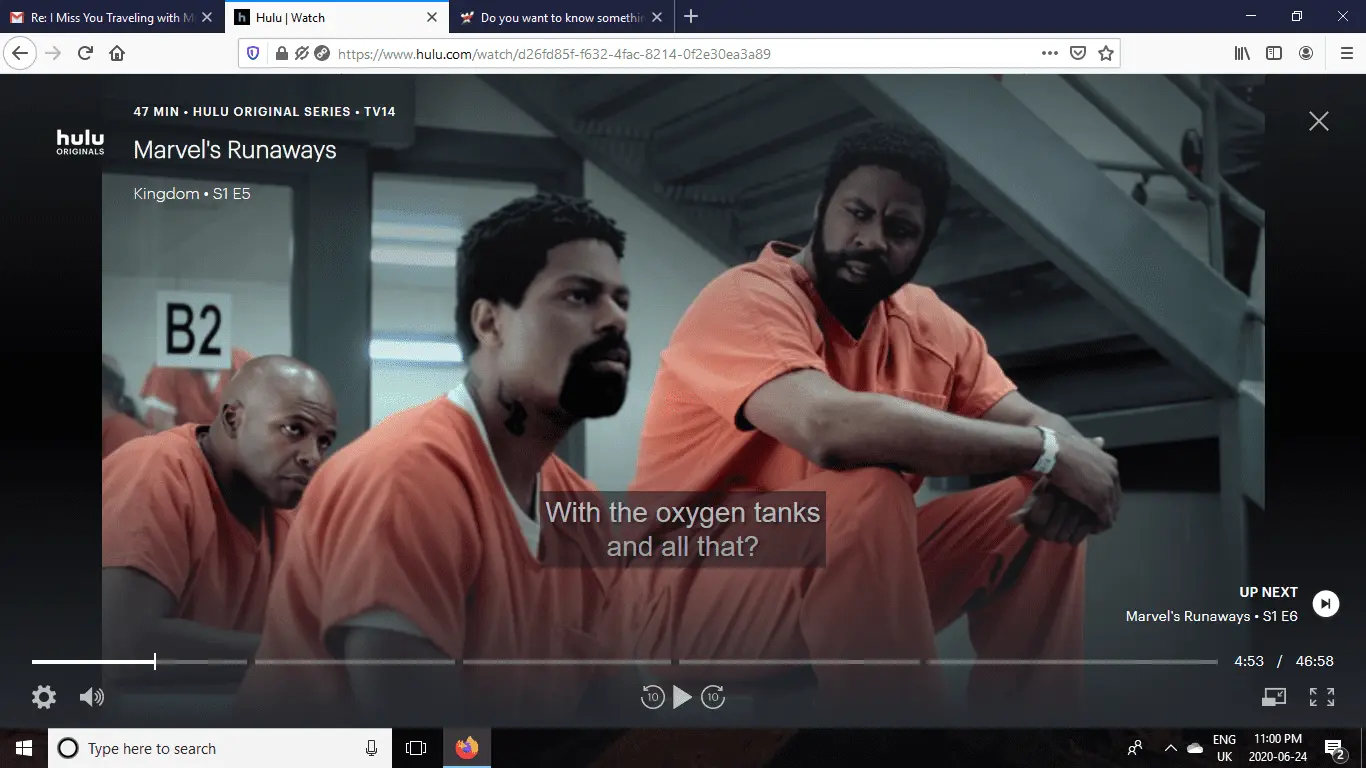Rewind video by 10 seconds
This screenshot has width=1366, height=768.
click(x=652, y=697)
